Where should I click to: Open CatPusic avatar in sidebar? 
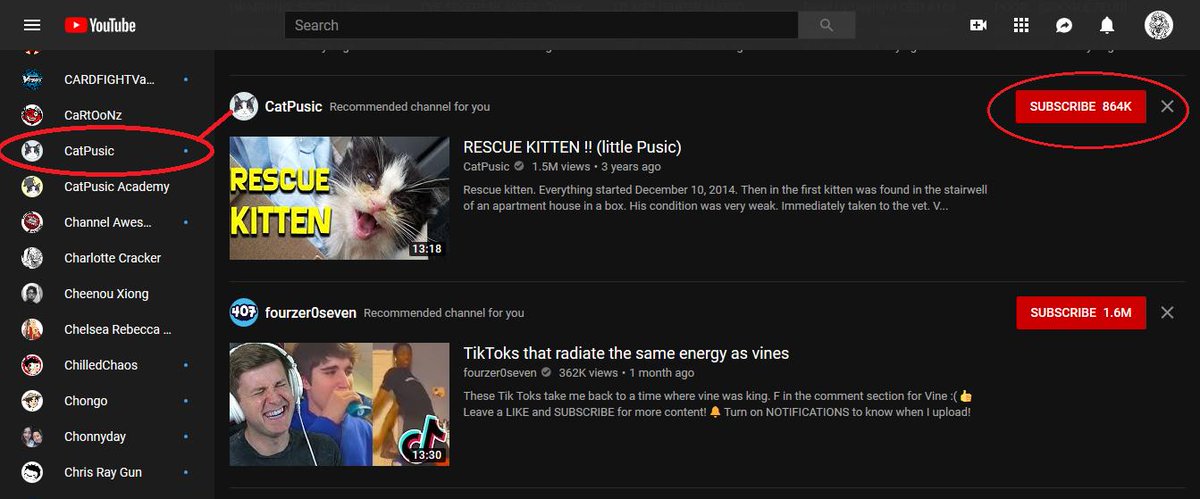(x=32, y=151)
